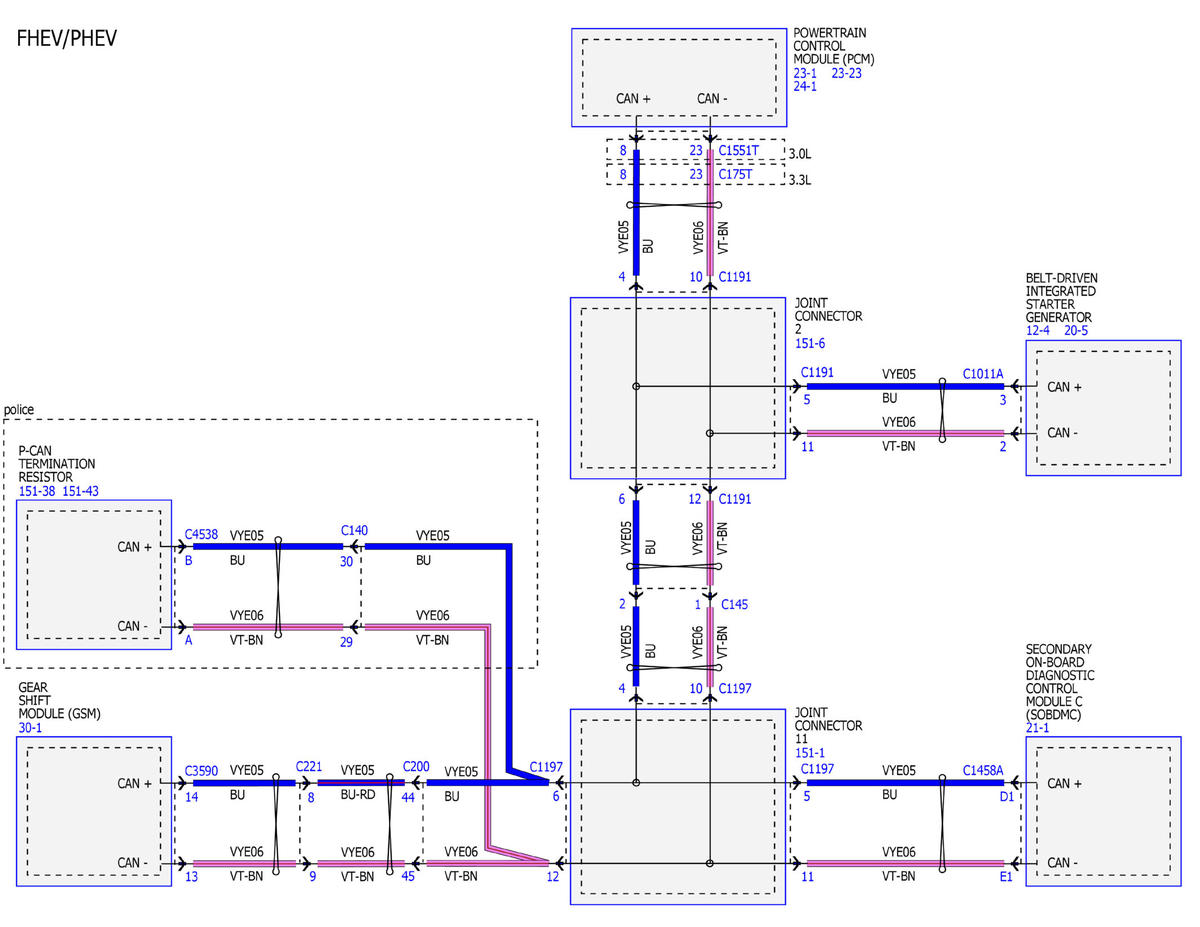Select connector label C1551T
The width and height of the screenshot is (1200, 927).
738,151
